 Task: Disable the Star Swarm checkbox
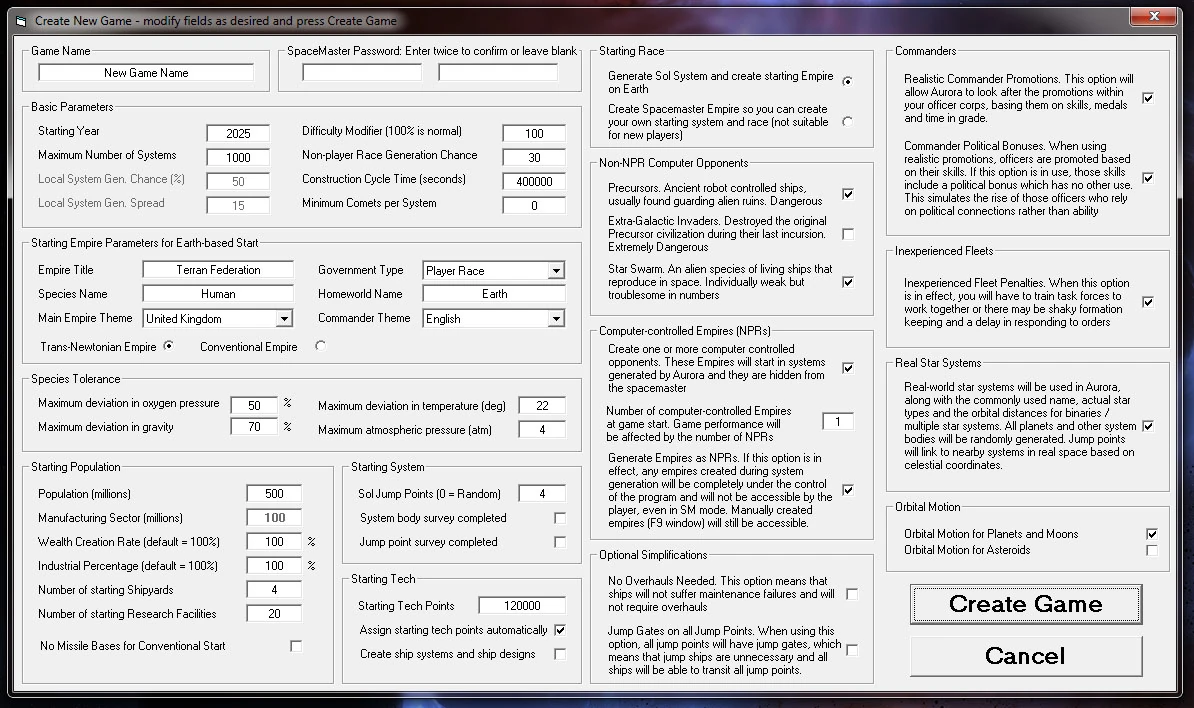[848, 282]
